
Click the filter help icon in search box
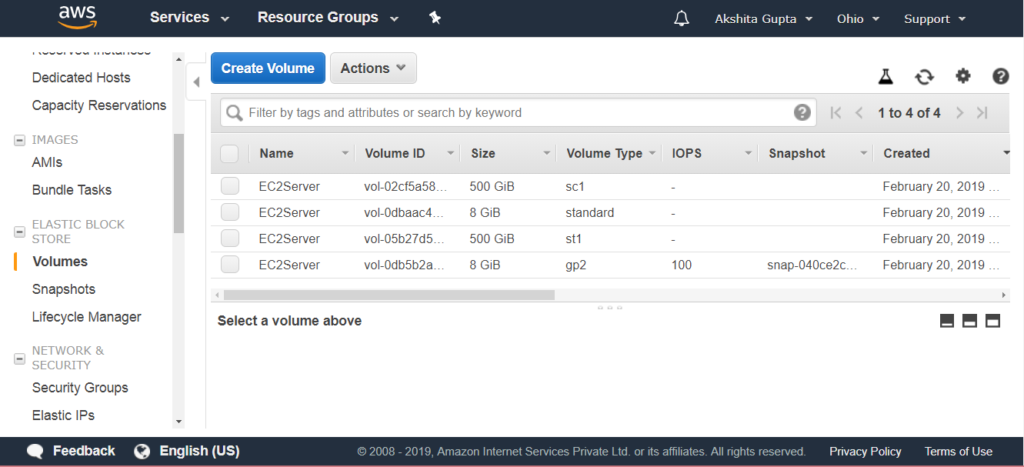tap(802, 112)
